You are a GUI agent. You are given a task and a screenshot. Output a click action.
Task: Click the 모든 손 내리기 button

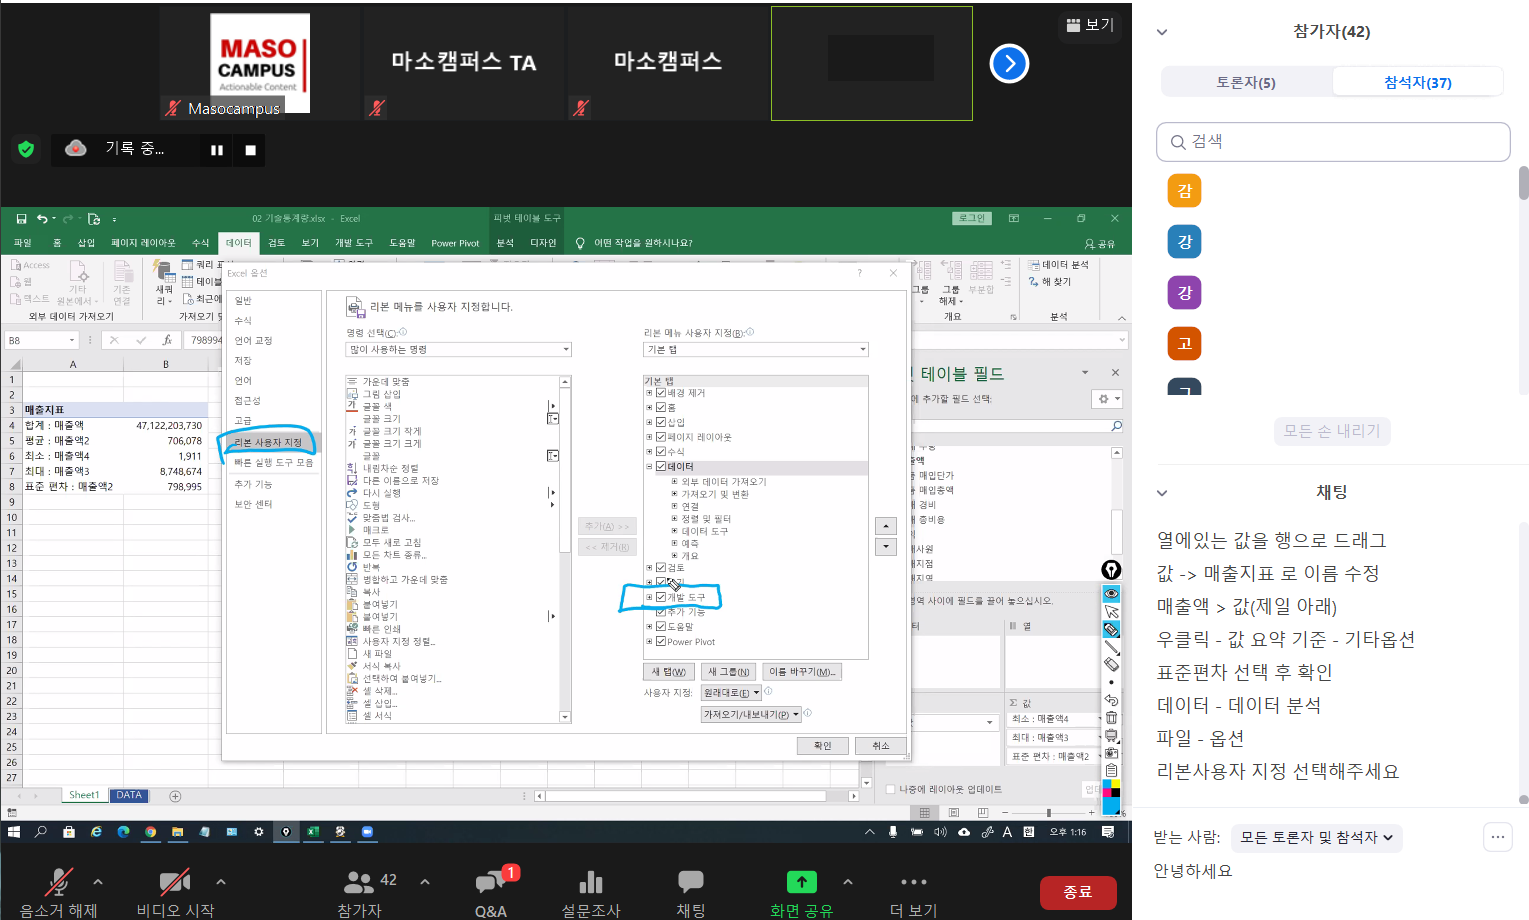click(x=1331, y=431)
